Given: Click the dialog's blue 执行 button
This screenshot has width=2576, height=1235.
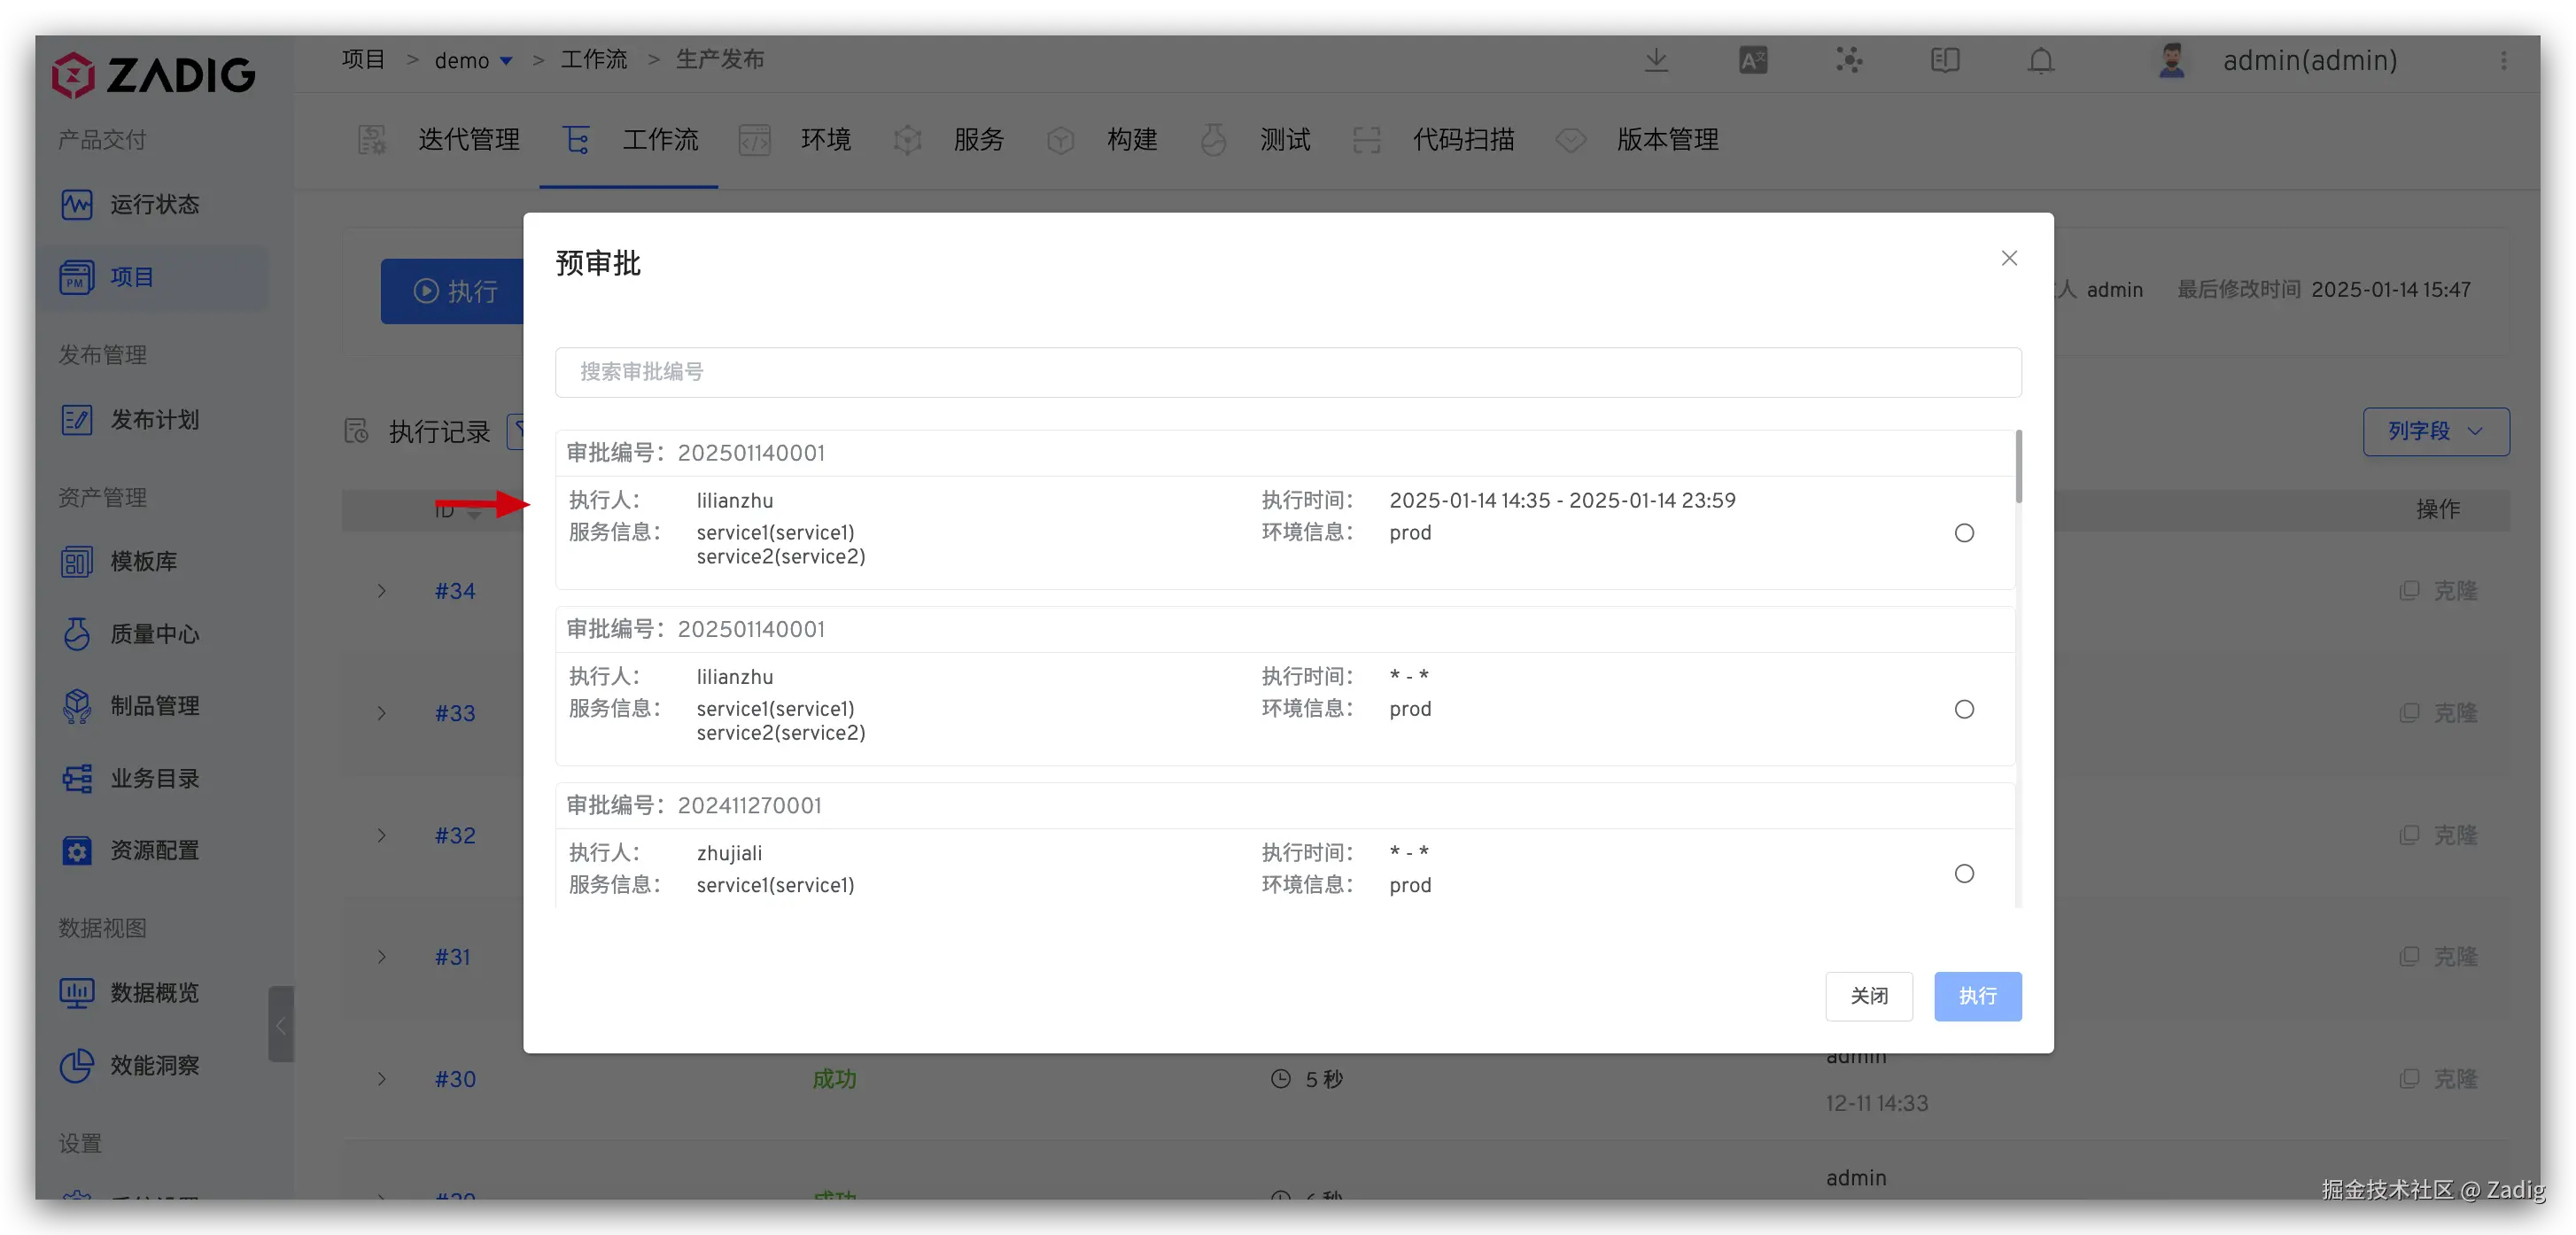Looking at the screenshot, I should (x=1976, y=996).
